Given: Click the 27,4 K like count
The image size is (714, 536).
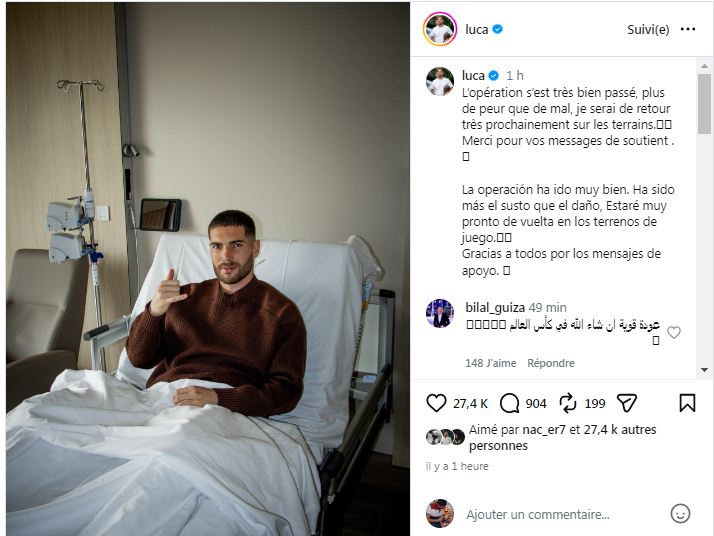Looking at the screenshot, I should 470,403.
